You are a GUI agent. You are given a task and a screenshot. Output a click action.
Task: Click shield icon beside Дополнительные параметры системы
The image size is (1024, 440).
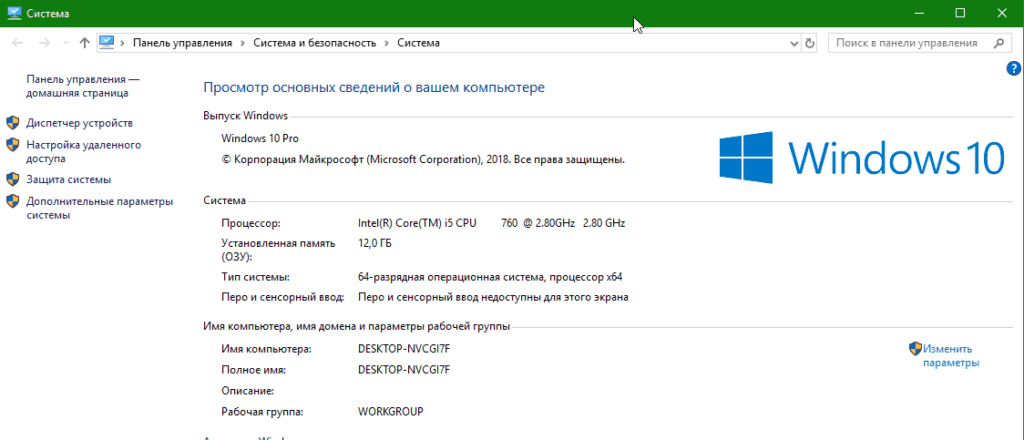13,201
